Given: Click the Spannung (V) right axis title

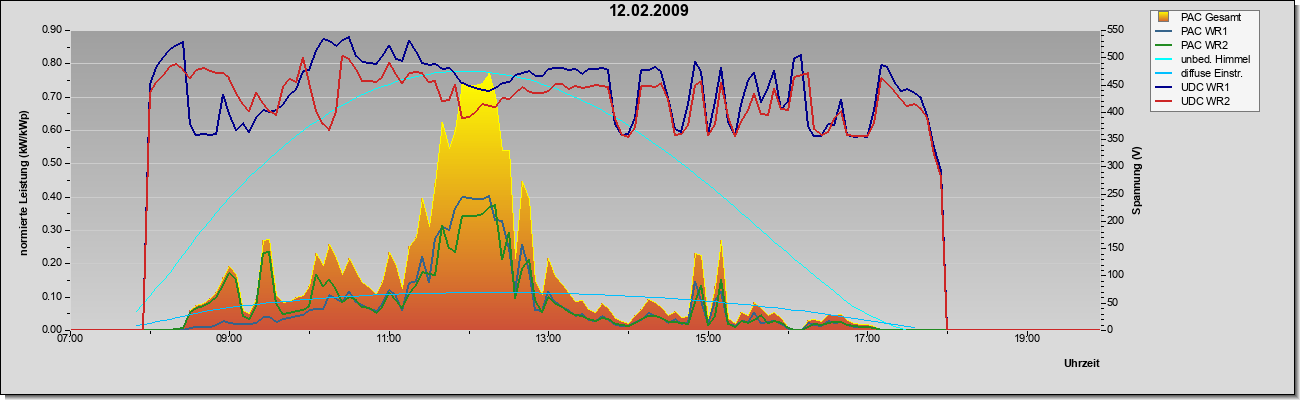Looking at the screenshot, I should tap(1137, 179).
